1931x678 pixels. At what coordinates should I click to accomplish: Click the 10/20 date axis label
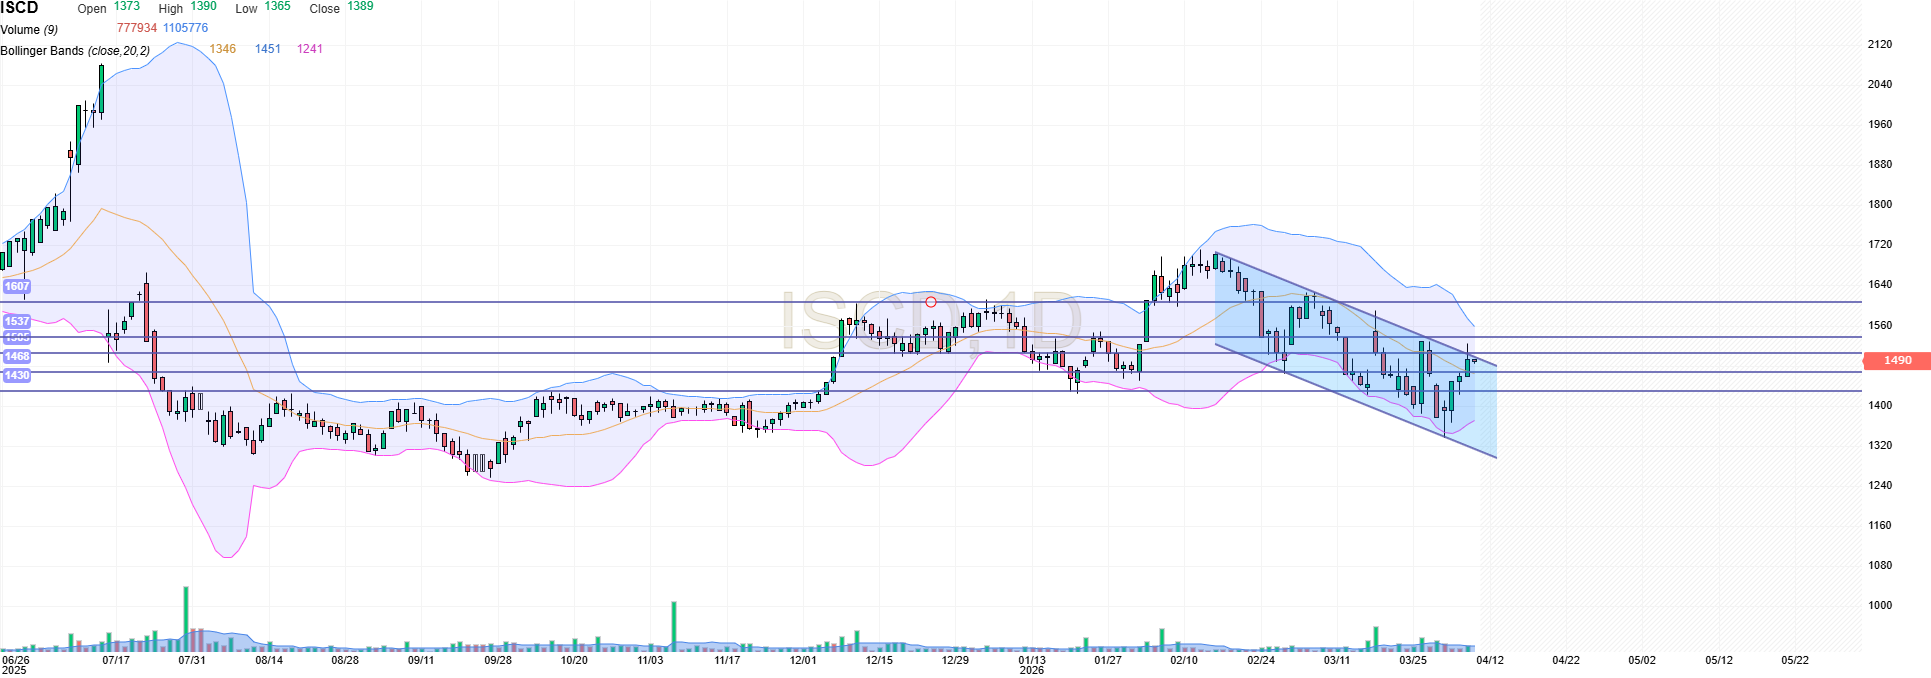pyautogui.click(x=574, y=660)
